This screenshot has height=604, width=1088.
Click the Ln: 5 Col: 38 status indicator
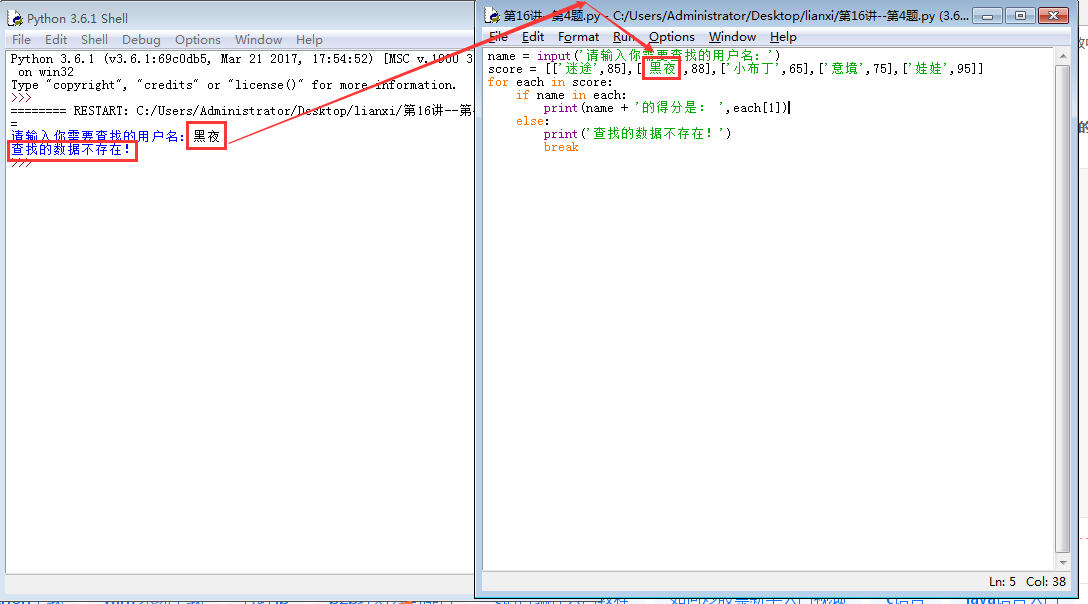1026,581
